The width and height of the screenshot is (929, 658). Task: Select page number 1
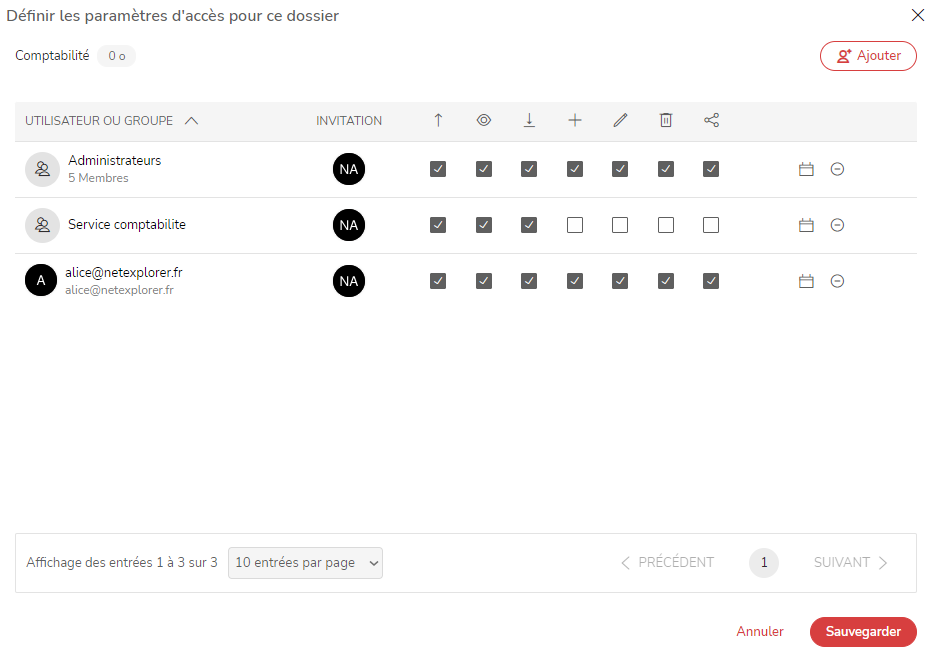point(764,563)
